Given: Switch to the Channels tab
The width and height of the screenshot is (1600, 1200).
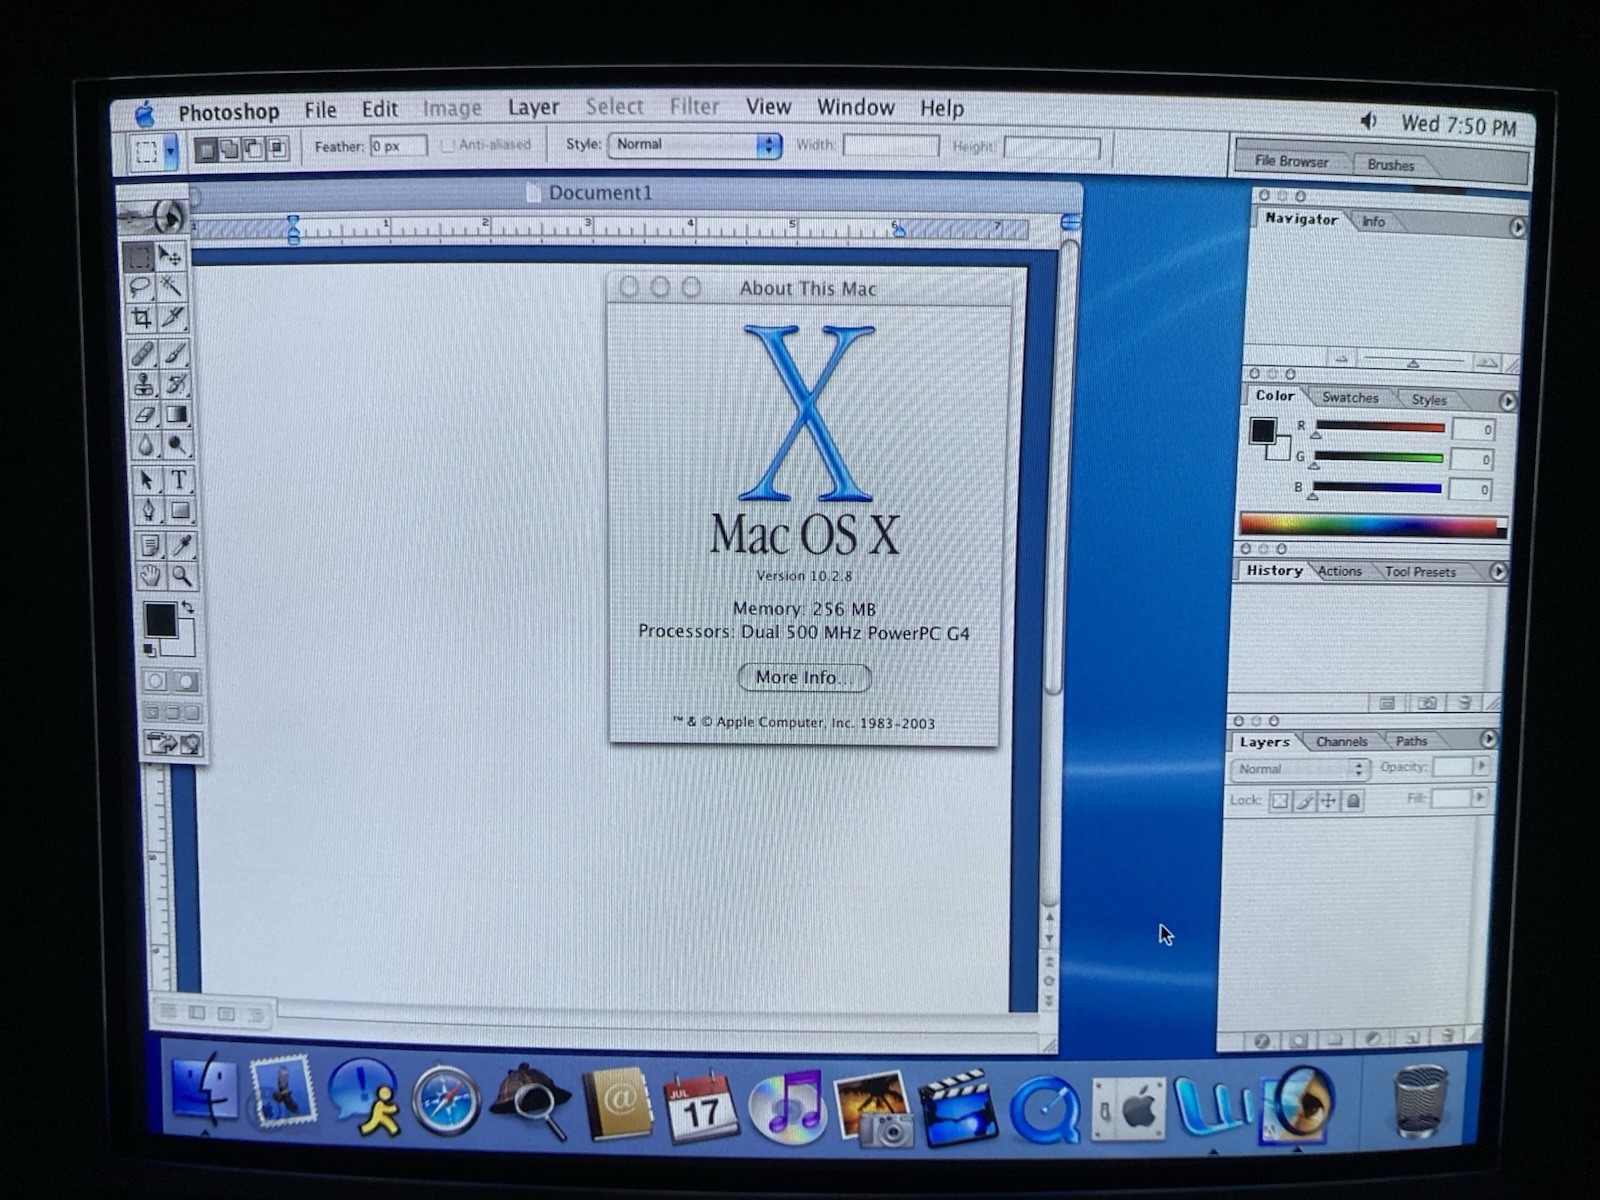Looking at the screenshot, I should coord(1341,742).
